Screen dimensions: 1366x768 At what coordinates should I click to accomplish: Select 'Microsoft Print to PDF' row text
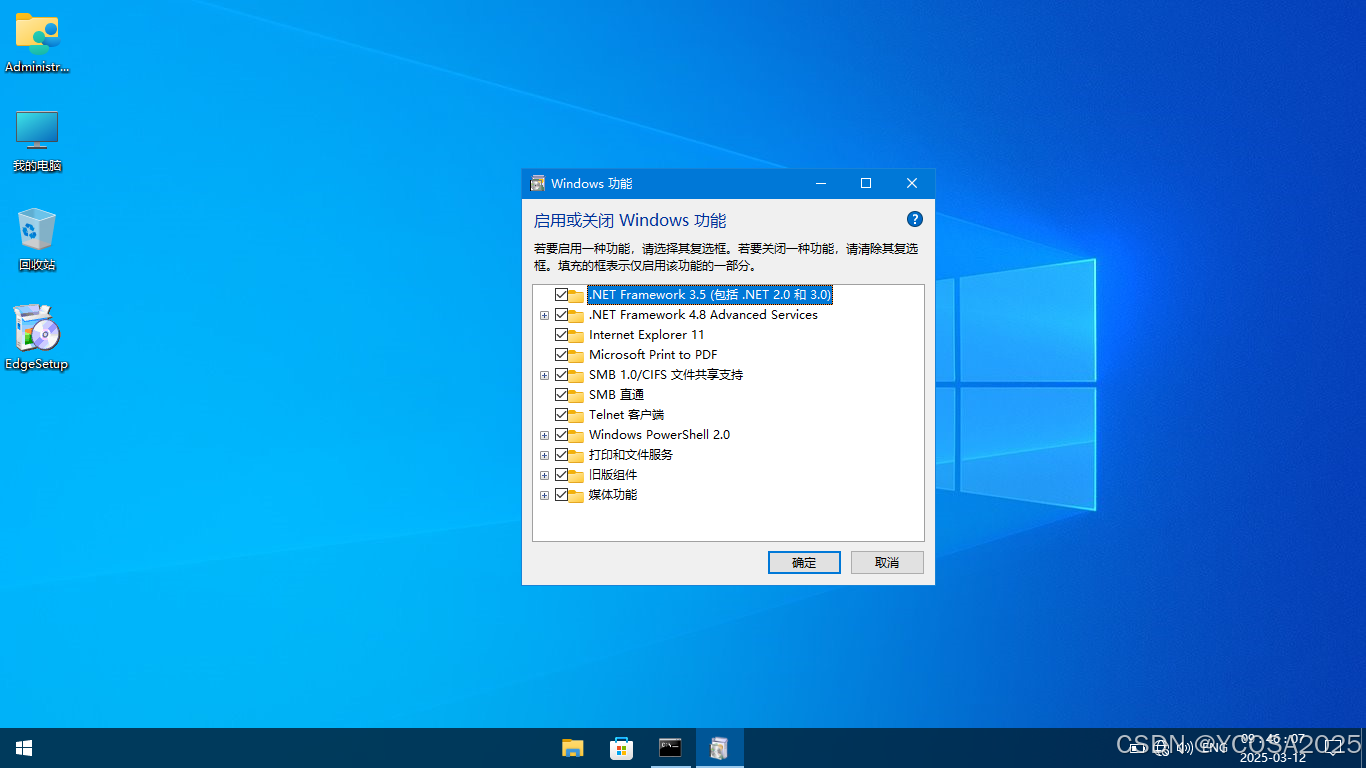click(x=653, y=355)
